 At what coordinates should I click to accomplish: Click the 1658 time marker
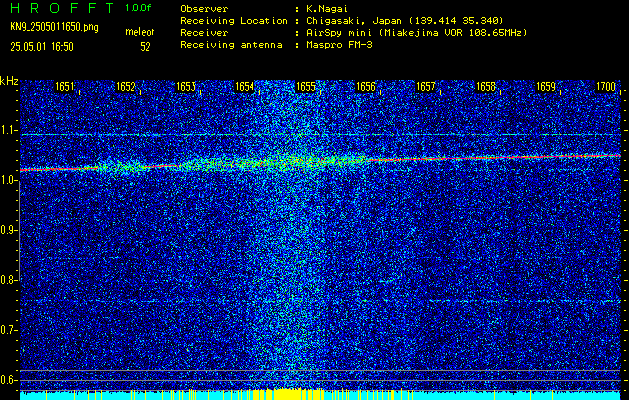[485, 87]
